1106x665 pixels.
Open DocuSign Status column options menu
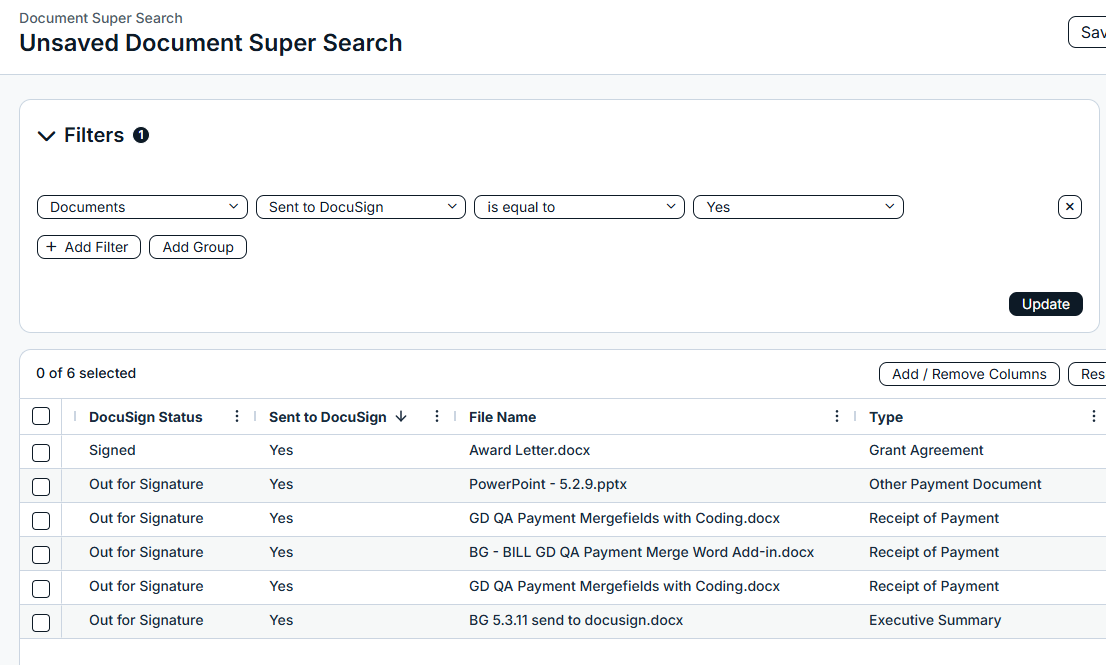(x=237, y=416)
